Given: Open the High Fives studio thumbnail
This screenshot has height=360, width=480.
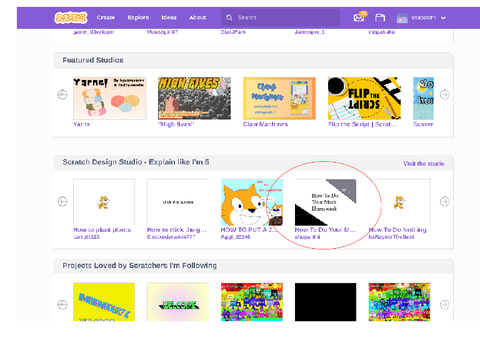Looking at the screenshot, I should pyautogui.click(x=194, y=98).
